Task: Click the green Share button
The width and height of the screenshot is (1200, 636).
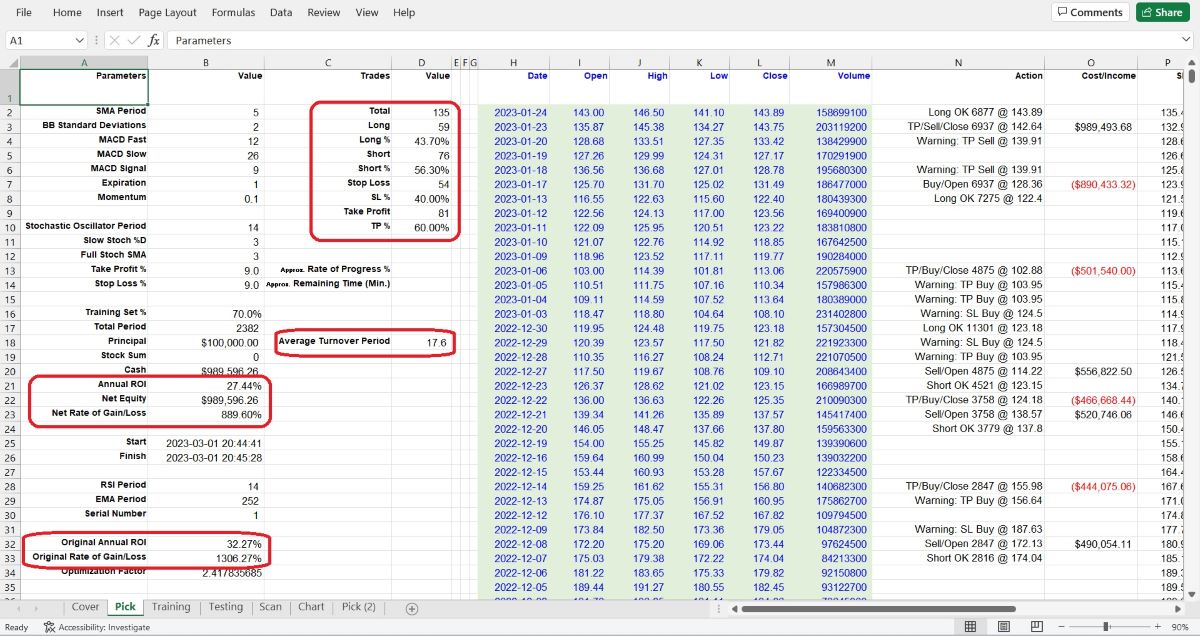Action: tap(1163, 12)
